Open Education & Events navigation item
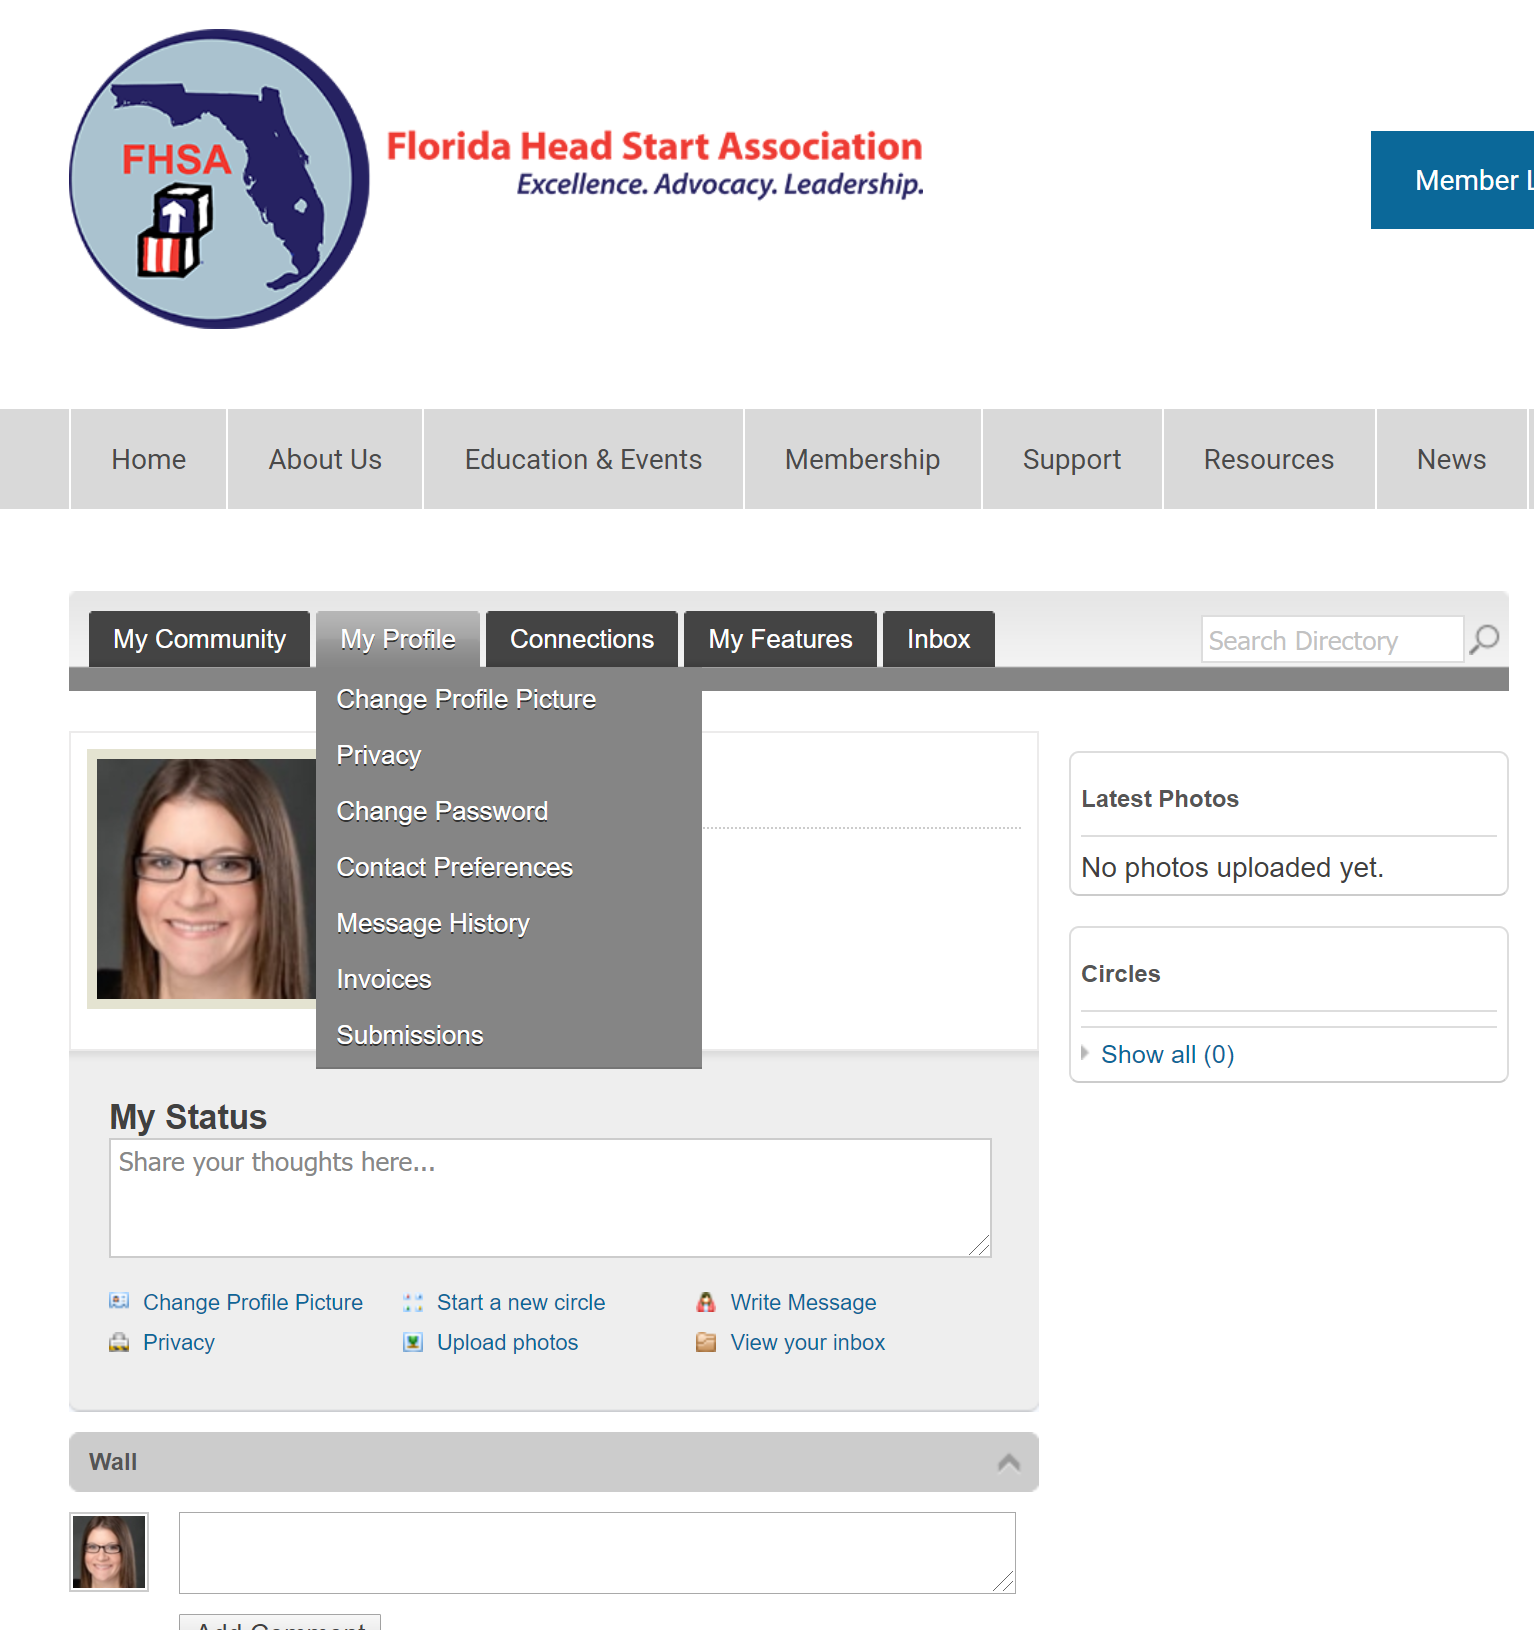This screenshot has height=1630, width=1534. pyautogui.click(x=583, y=459)
